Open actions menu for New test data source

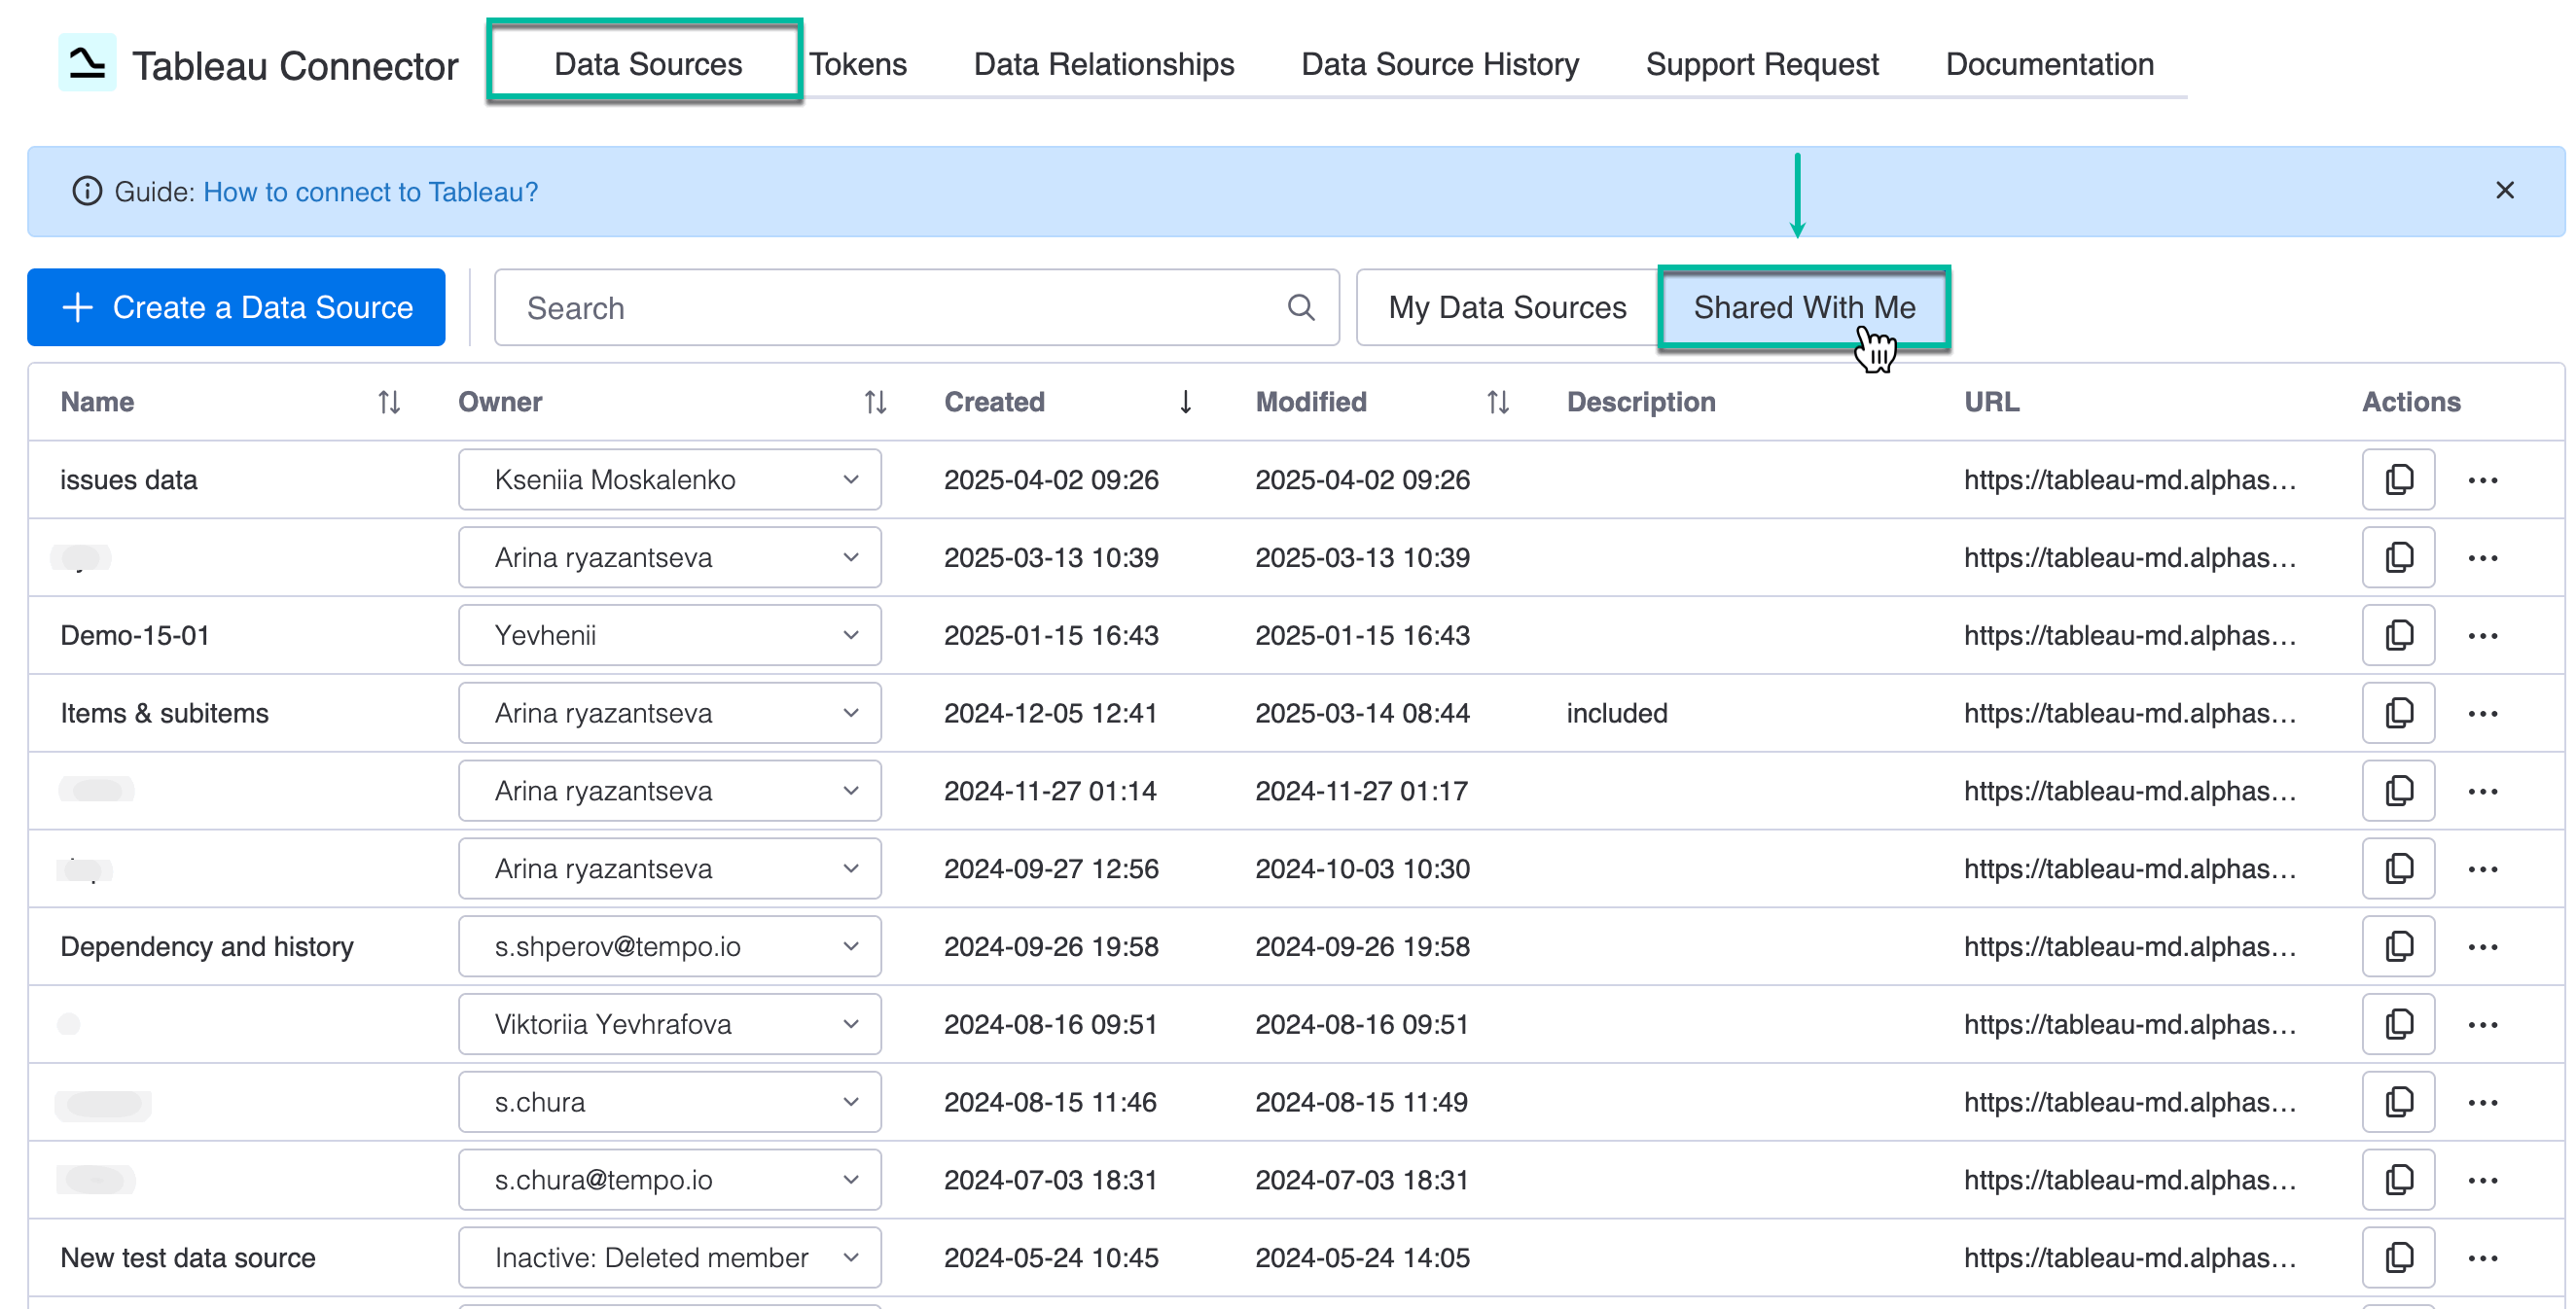2484,1257
